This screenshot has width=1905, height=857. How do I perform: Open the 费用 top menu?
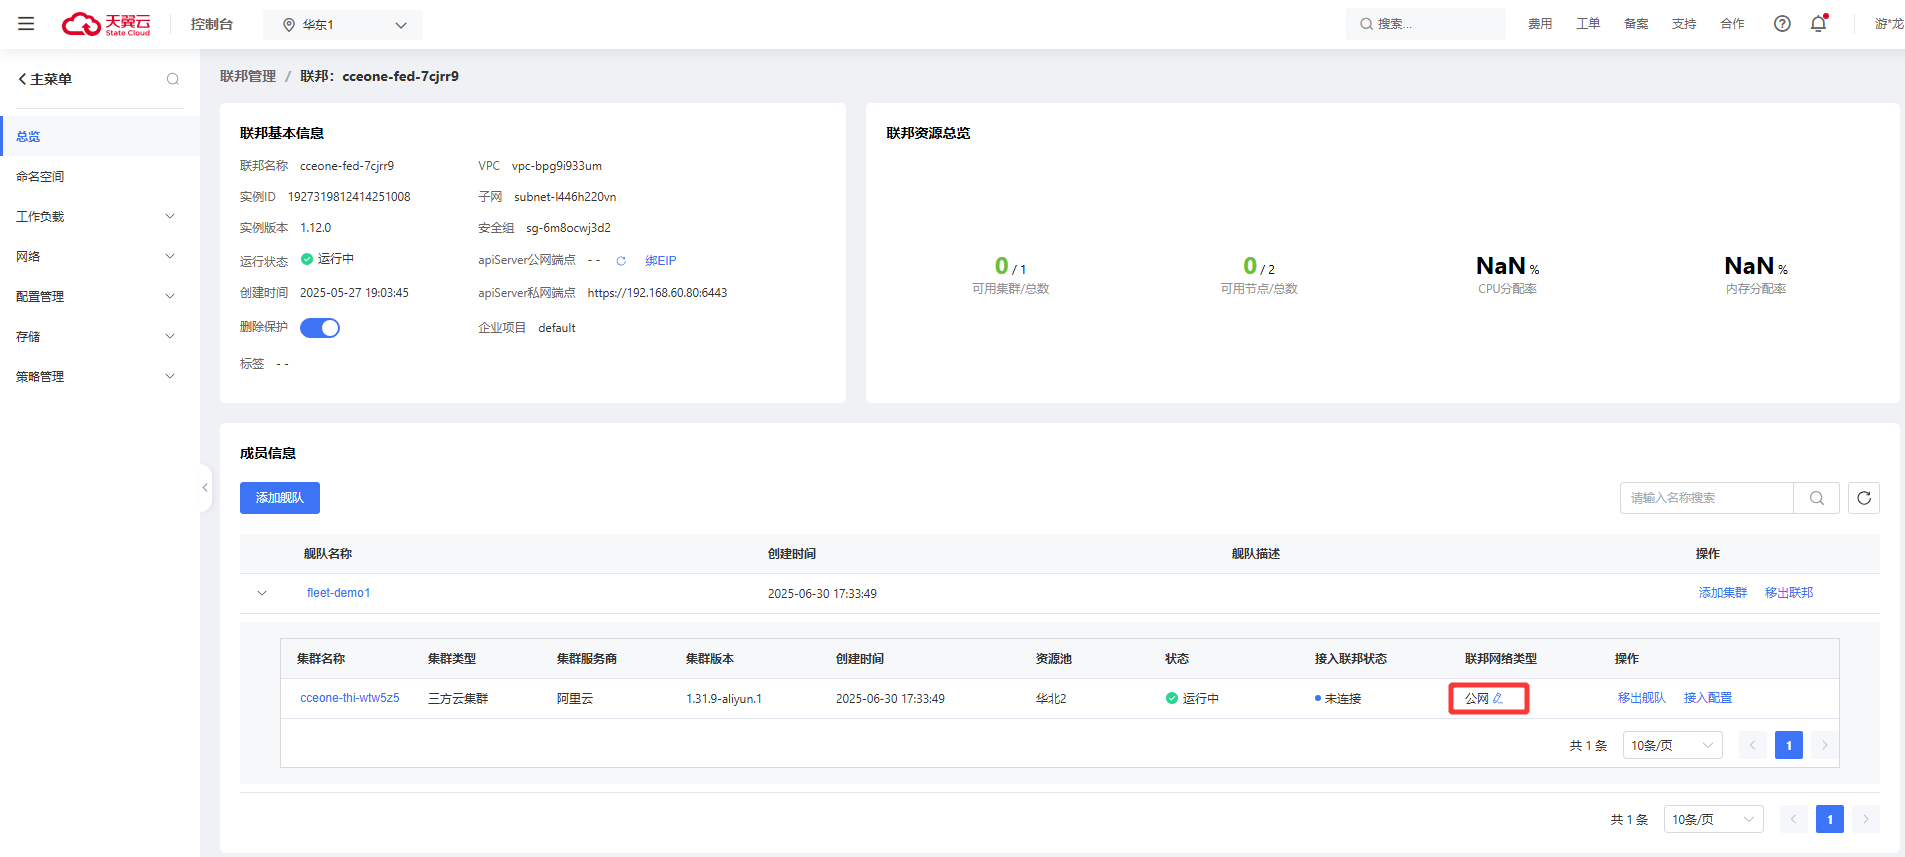coord(1540,24)
